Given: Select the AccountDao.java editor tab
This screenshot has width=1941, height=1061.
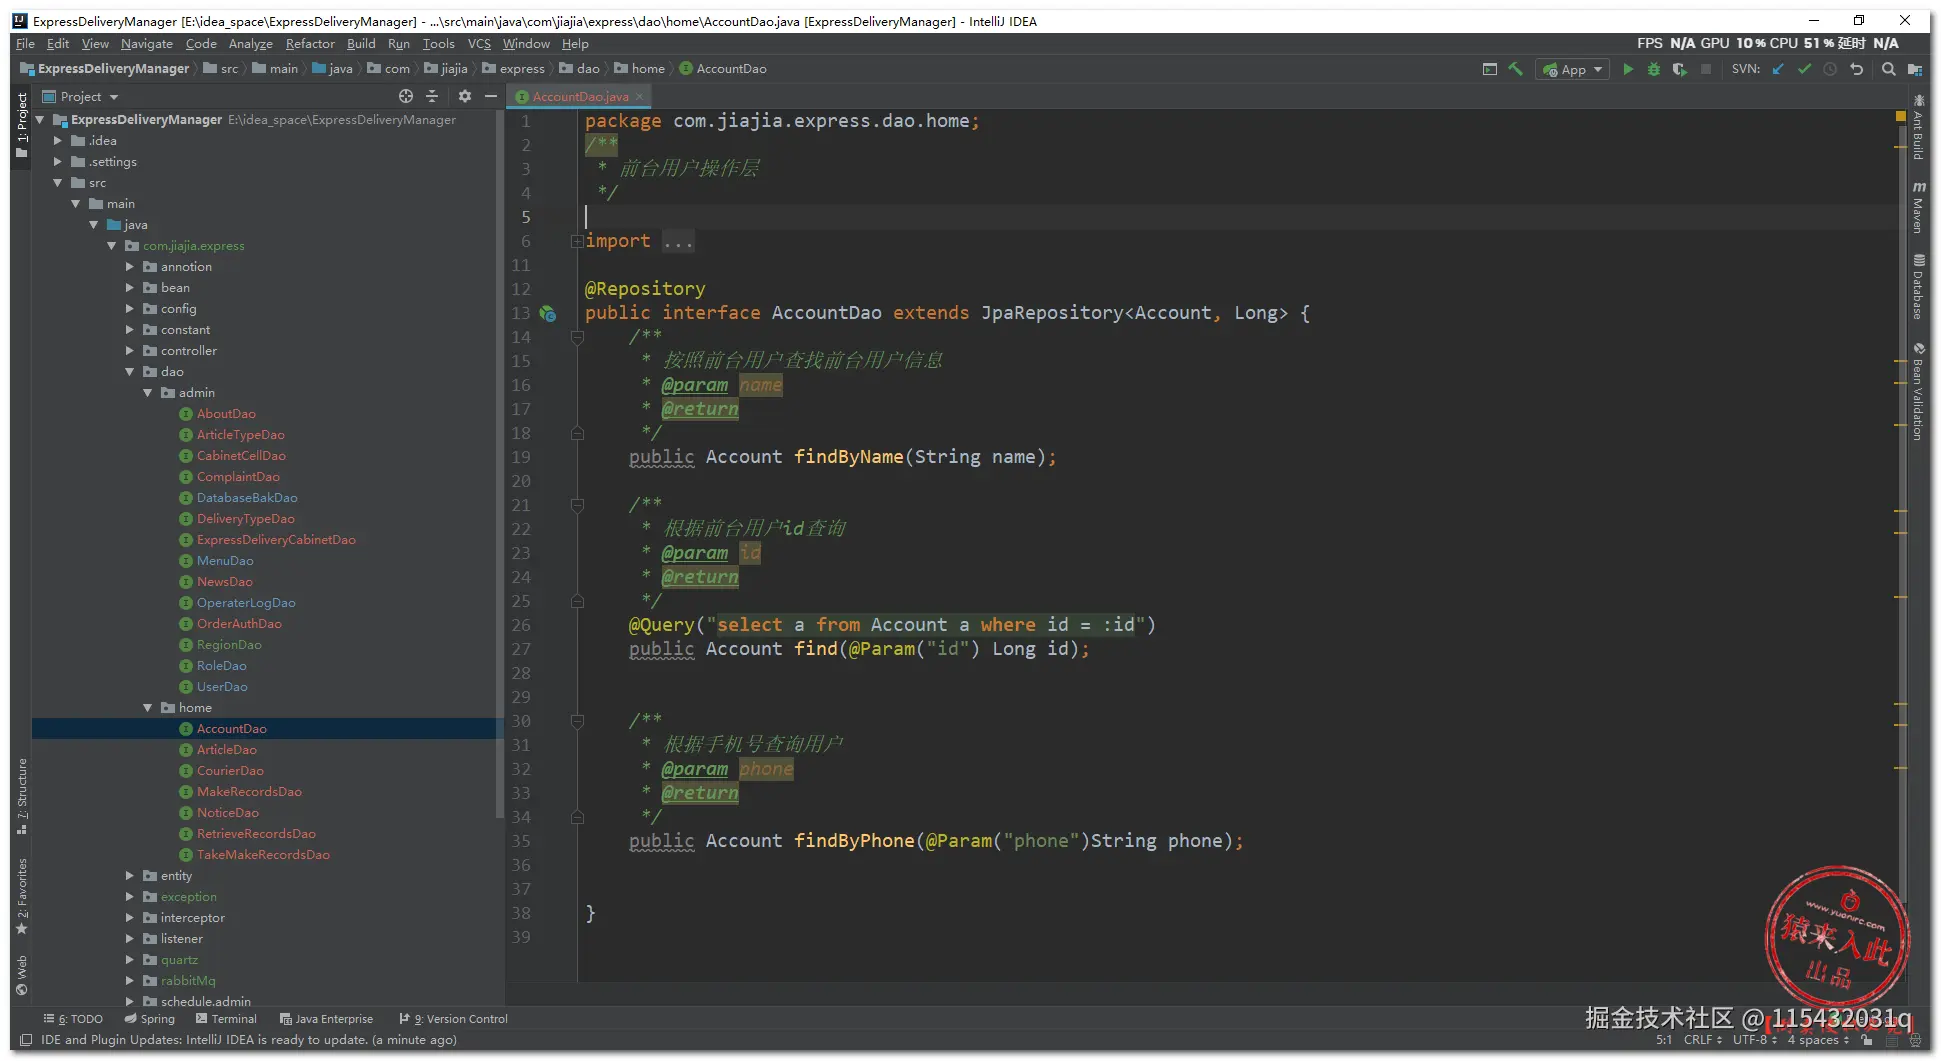Looking at the screenshot, I should pos(580,97).
